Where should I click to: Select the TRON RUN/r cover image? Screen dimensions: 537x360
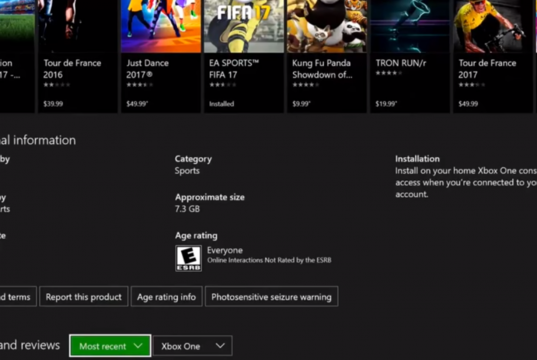coord(410,26)
